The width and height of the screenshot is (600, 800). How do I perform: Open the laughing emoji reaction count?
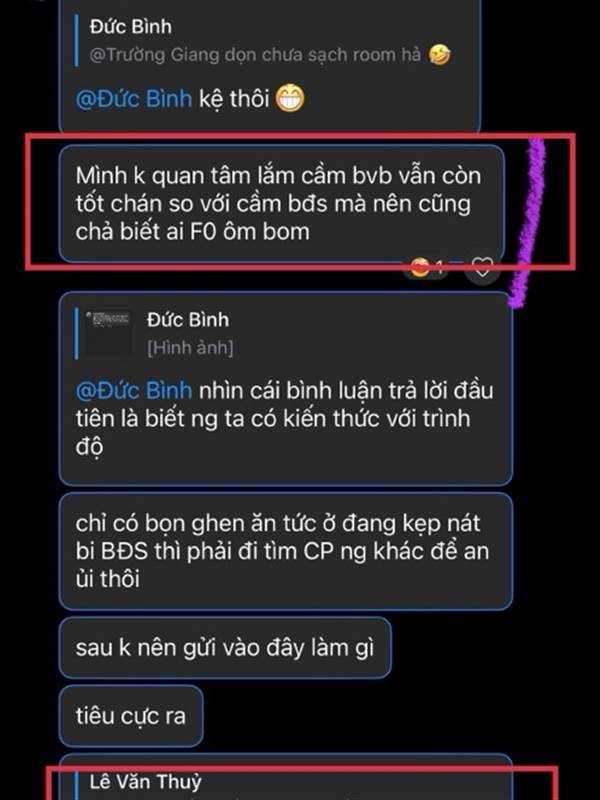(x=427, y=266)
